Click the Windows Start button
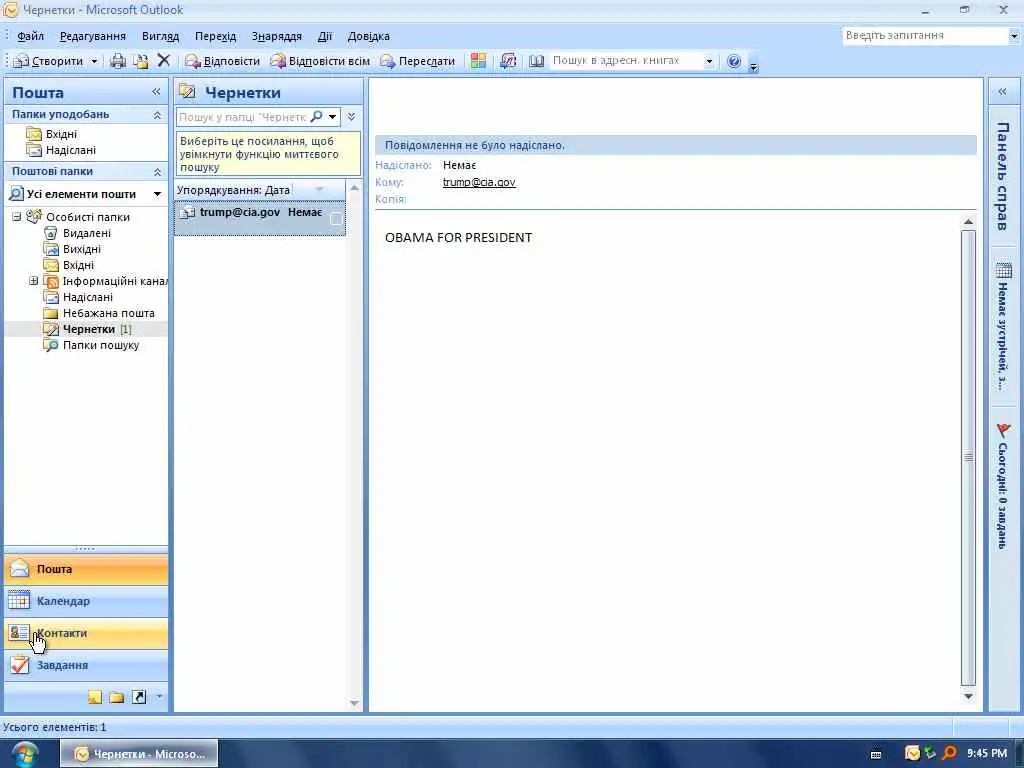Image resolution: width=1024 pixels, height=768 pixels. (25, 754)
